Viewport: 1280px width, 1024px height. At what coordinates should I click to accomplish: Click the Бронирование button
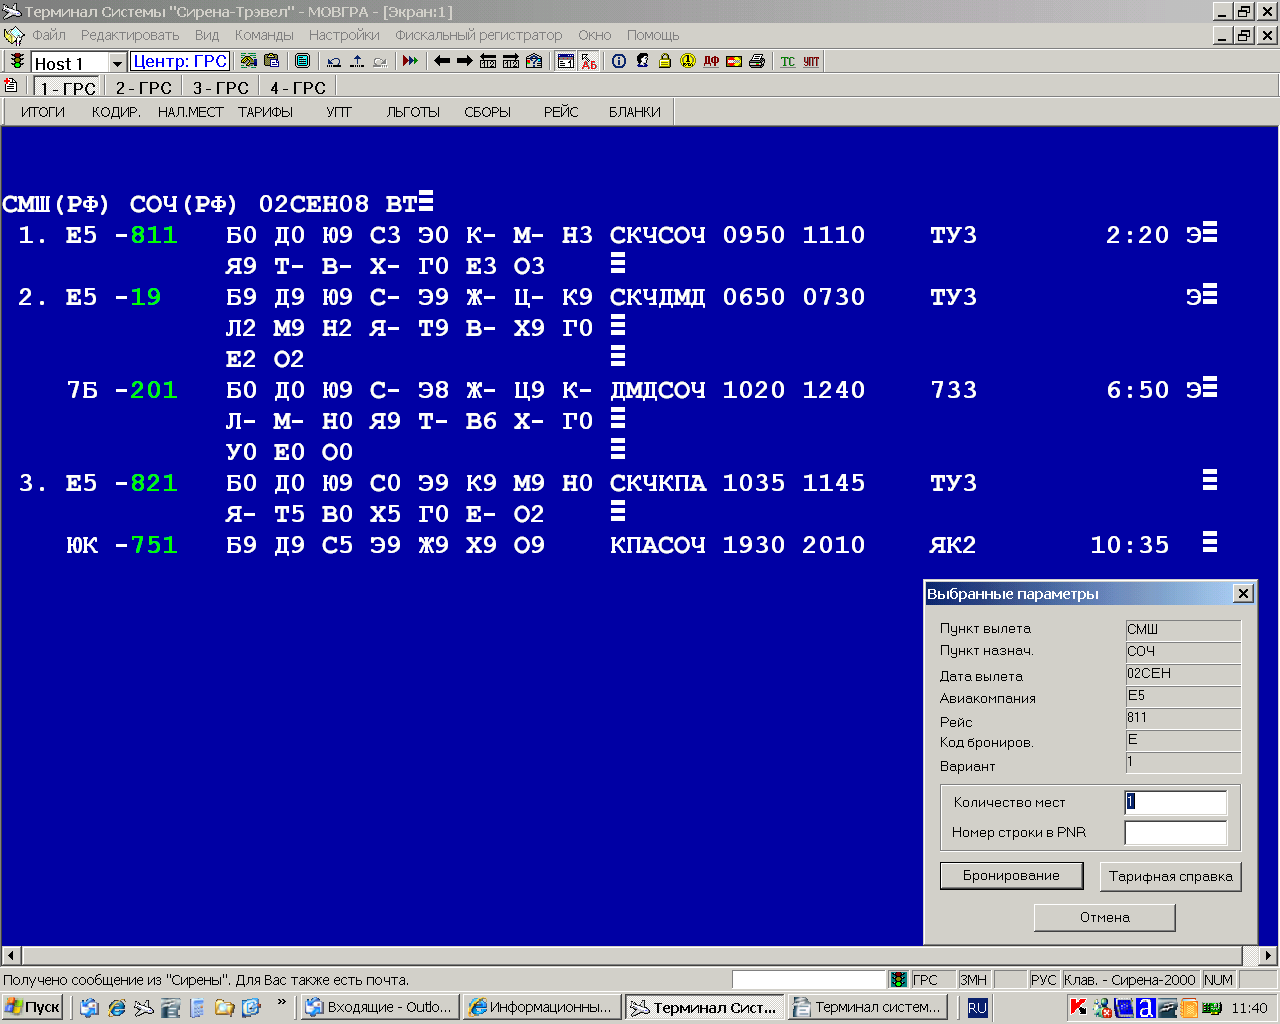[x=1011, y=875]
